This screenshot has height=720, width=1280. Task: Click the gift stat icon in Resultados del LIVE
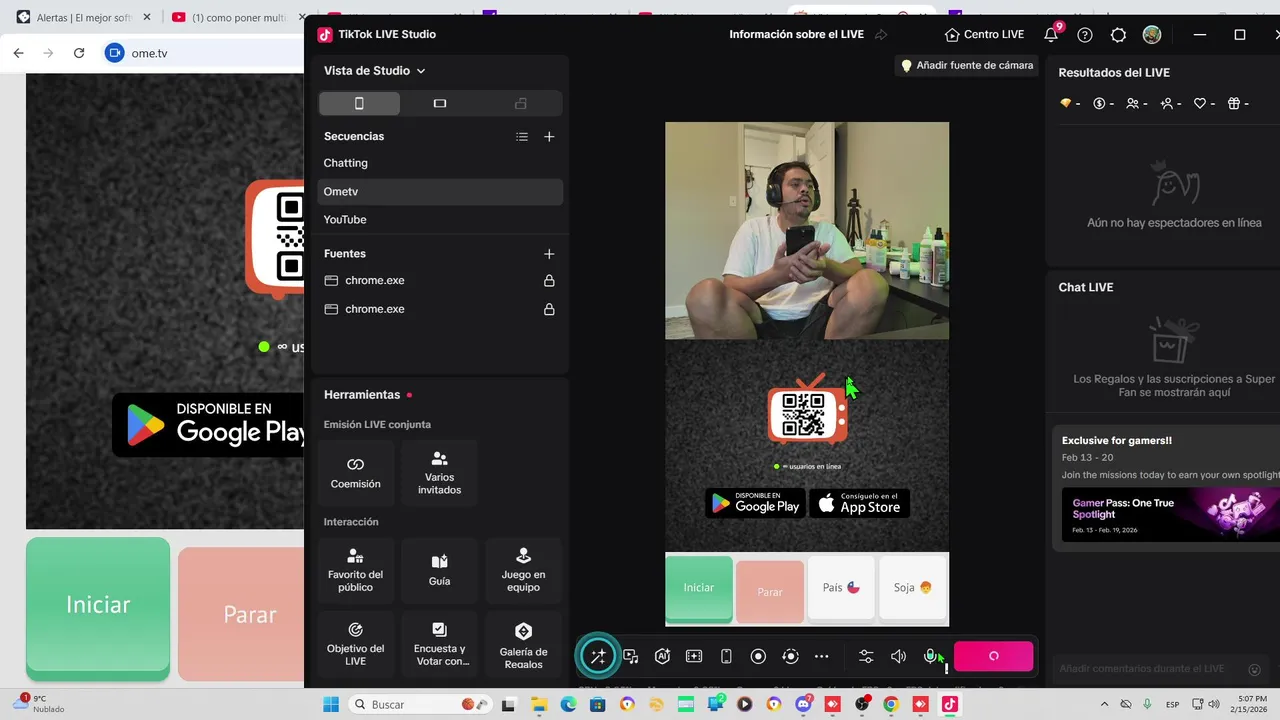coord(1234,103)
